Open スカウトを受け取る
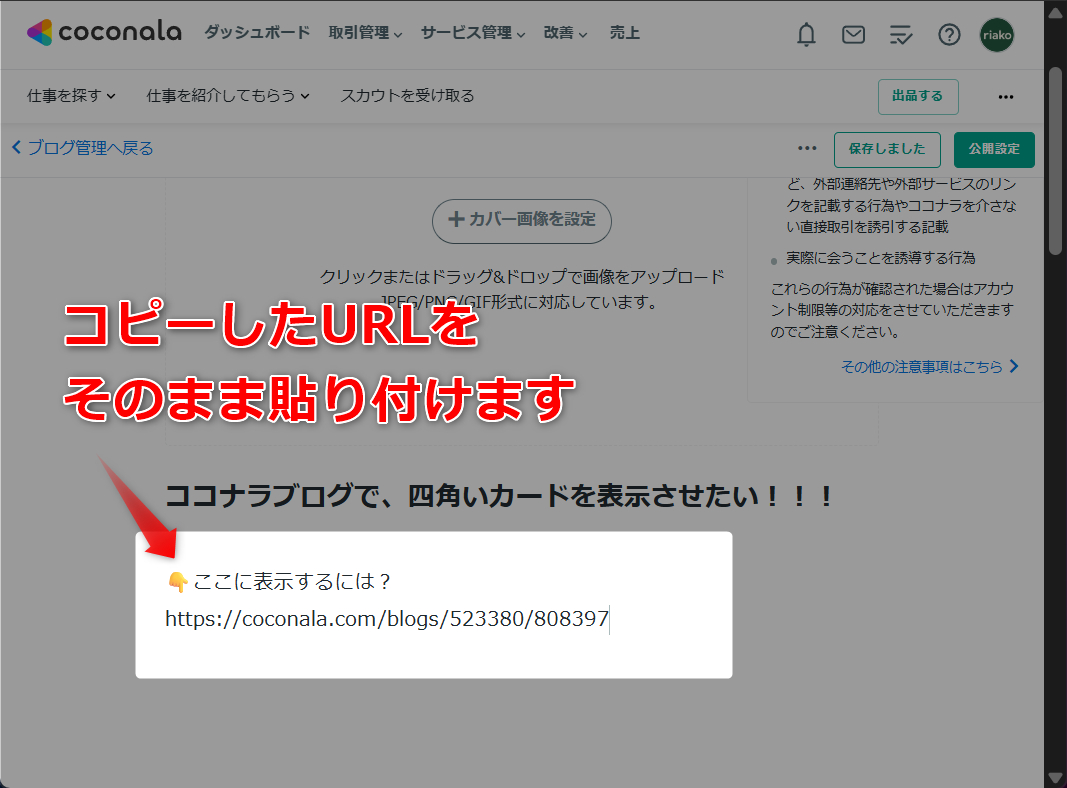 tap(407, 96)
